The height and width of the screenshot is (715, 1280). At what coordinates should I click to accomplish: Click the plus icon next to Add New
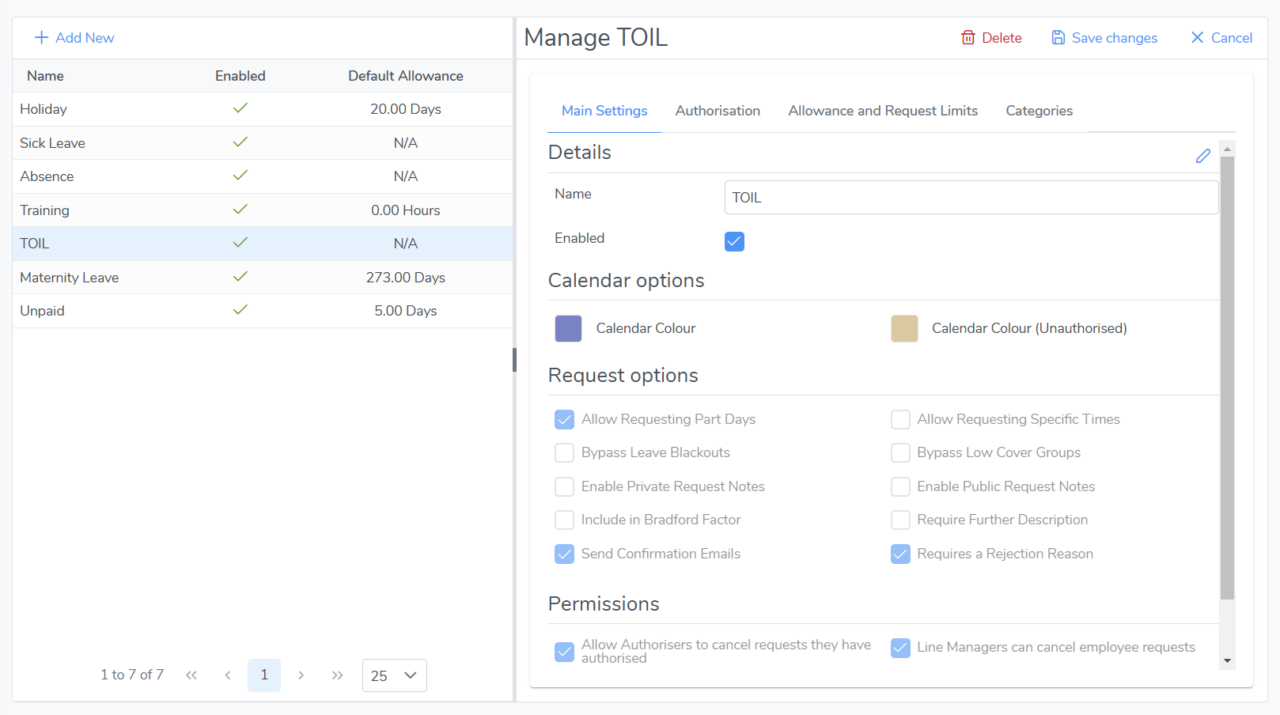(41, 38)
